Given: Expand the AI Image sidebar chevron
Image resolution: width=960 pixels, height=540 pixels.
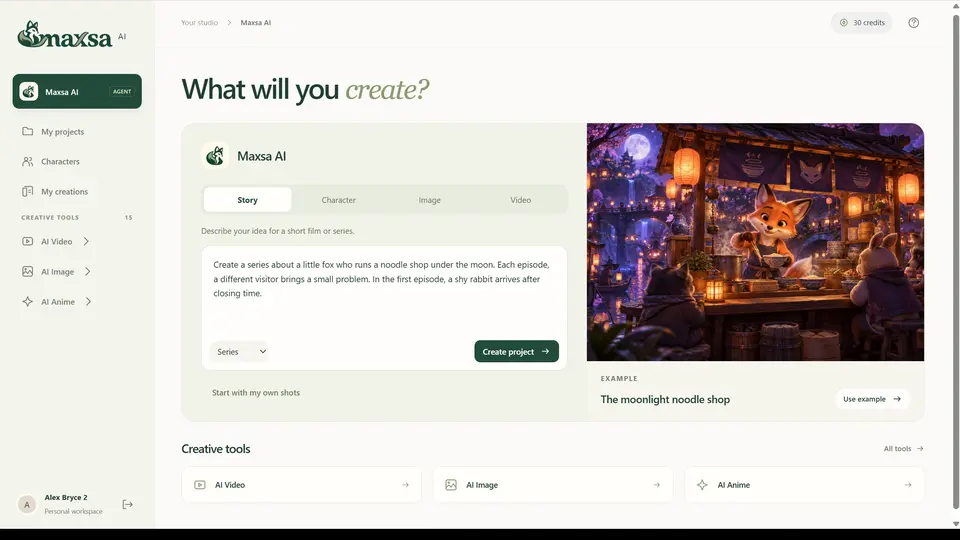Looking at the screenshot, I should 88,271.
